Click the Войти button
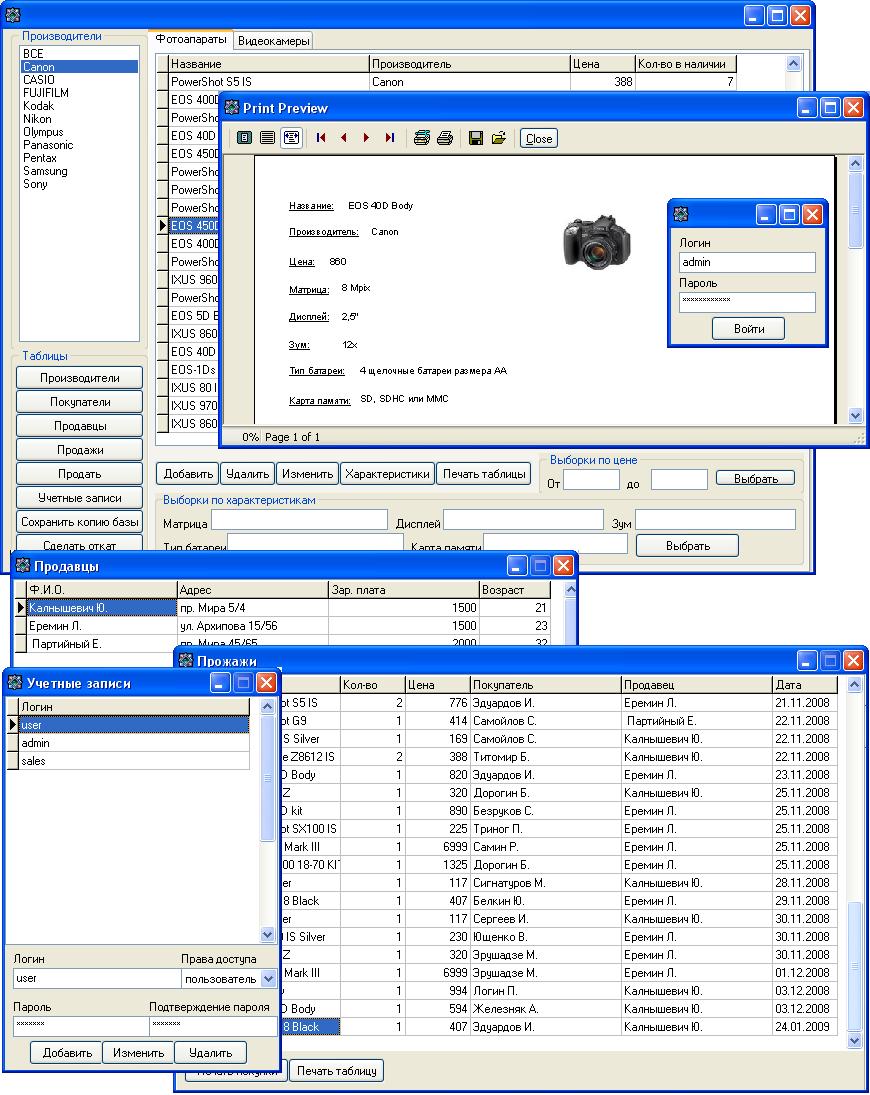The height and width of the screenshot is (1095, 870). pyautogui.click(x=749, y=329)
